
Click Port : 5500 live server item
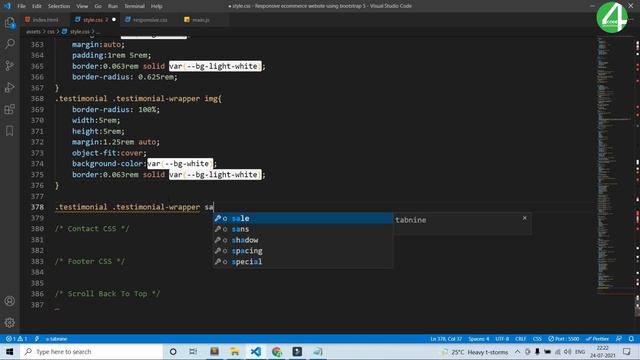pos(564,339)
